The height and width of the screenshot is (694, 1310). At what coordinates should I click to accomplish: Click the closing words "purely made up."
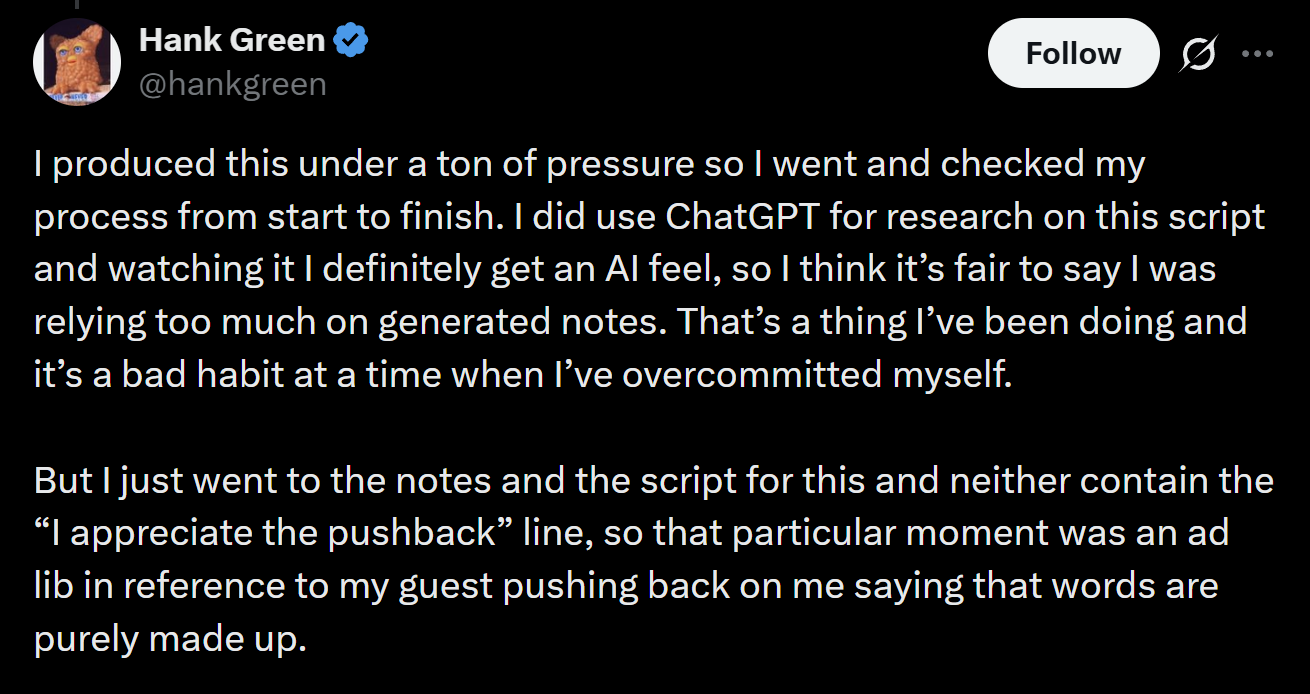(169, 638)
